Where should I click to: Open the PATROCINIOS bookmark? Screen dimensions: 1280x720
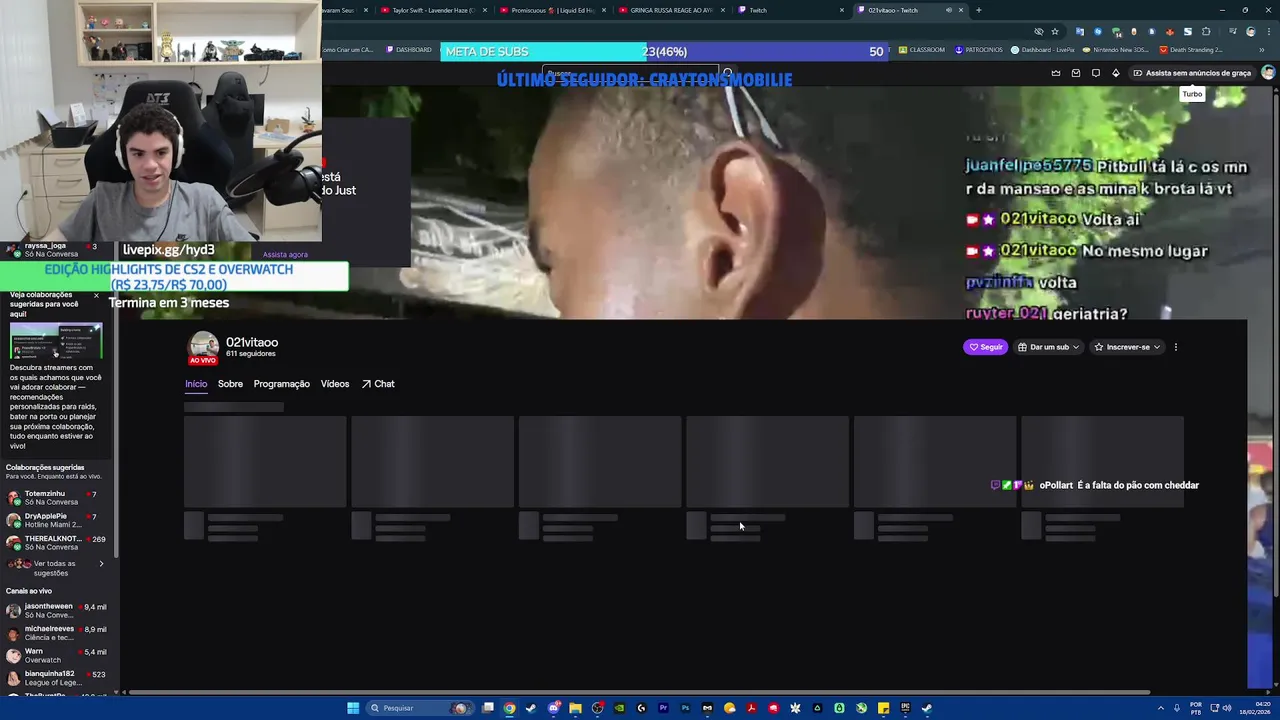(x=978, y=50)
